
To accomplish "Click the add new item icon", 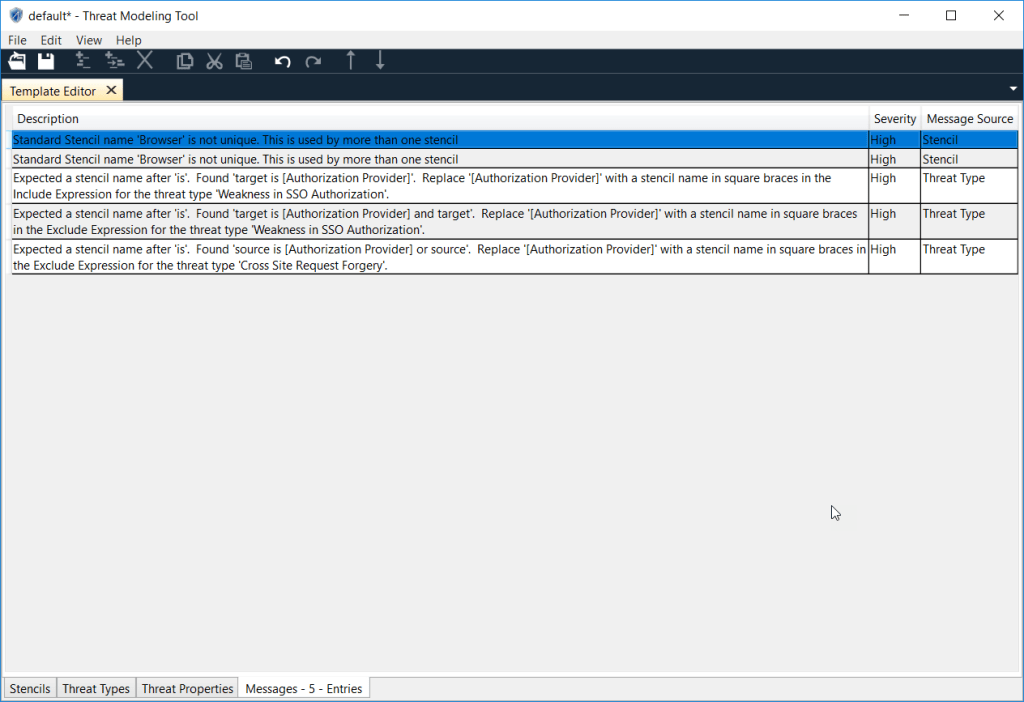I will (83, 60).
